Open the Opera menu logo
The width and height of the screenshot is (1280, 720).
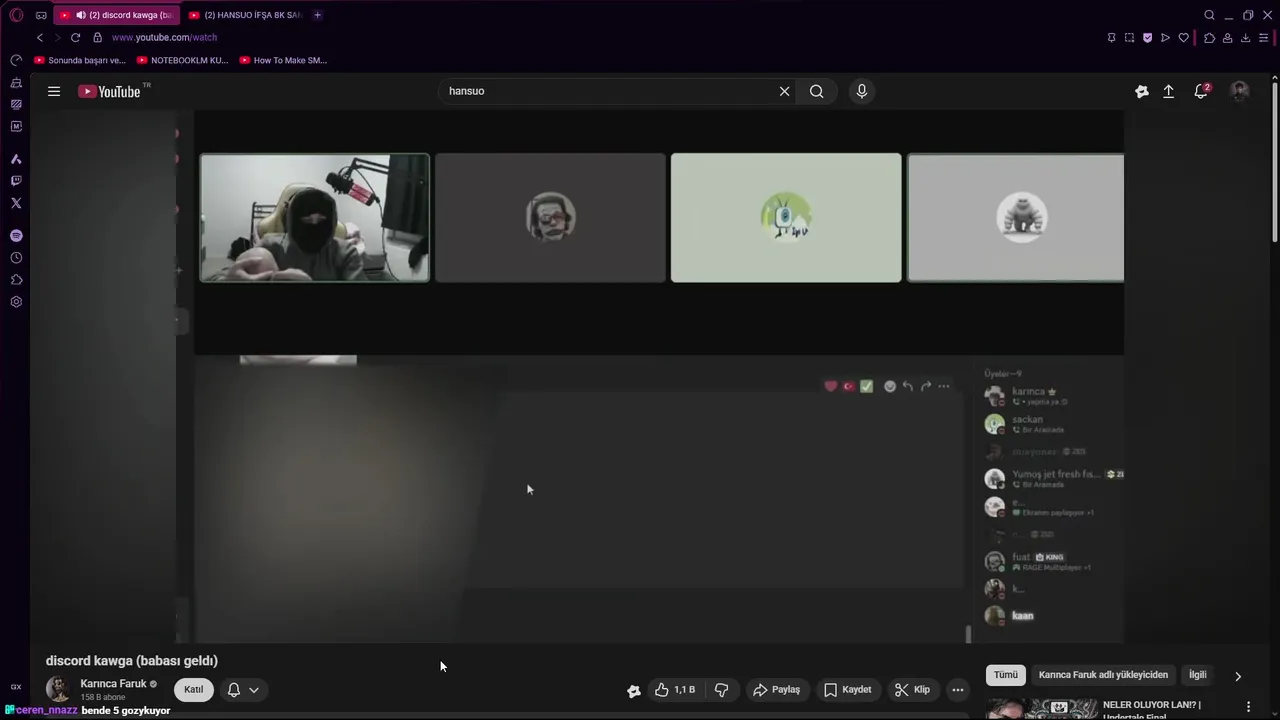[x=16, y=15]
